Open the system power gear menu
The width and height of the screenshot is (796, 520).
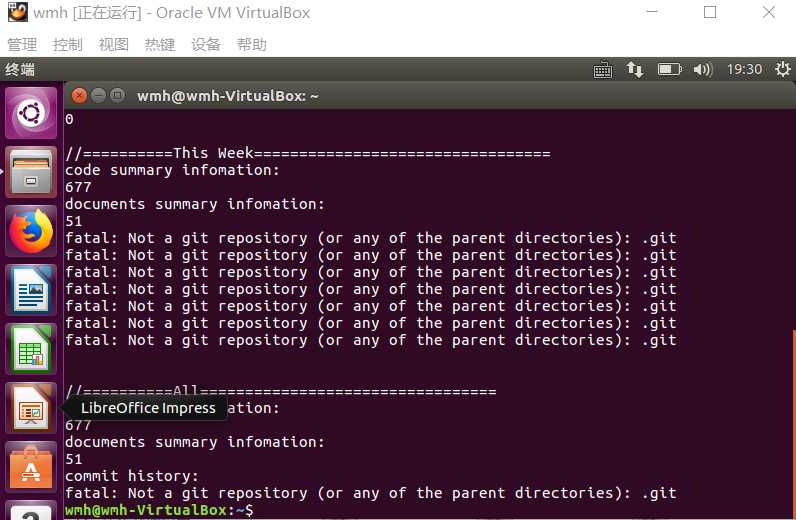point(783,69)
